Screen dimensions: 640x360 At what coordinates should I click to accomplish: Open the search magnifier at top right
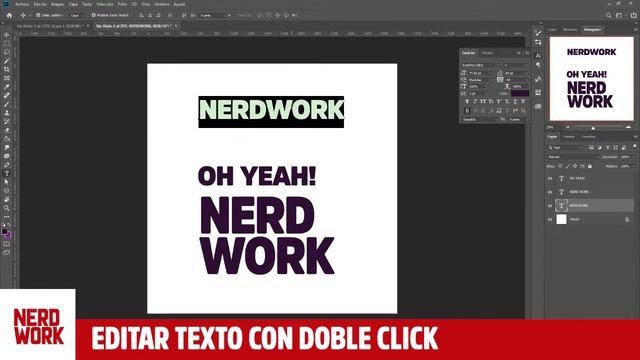[609, 15]
